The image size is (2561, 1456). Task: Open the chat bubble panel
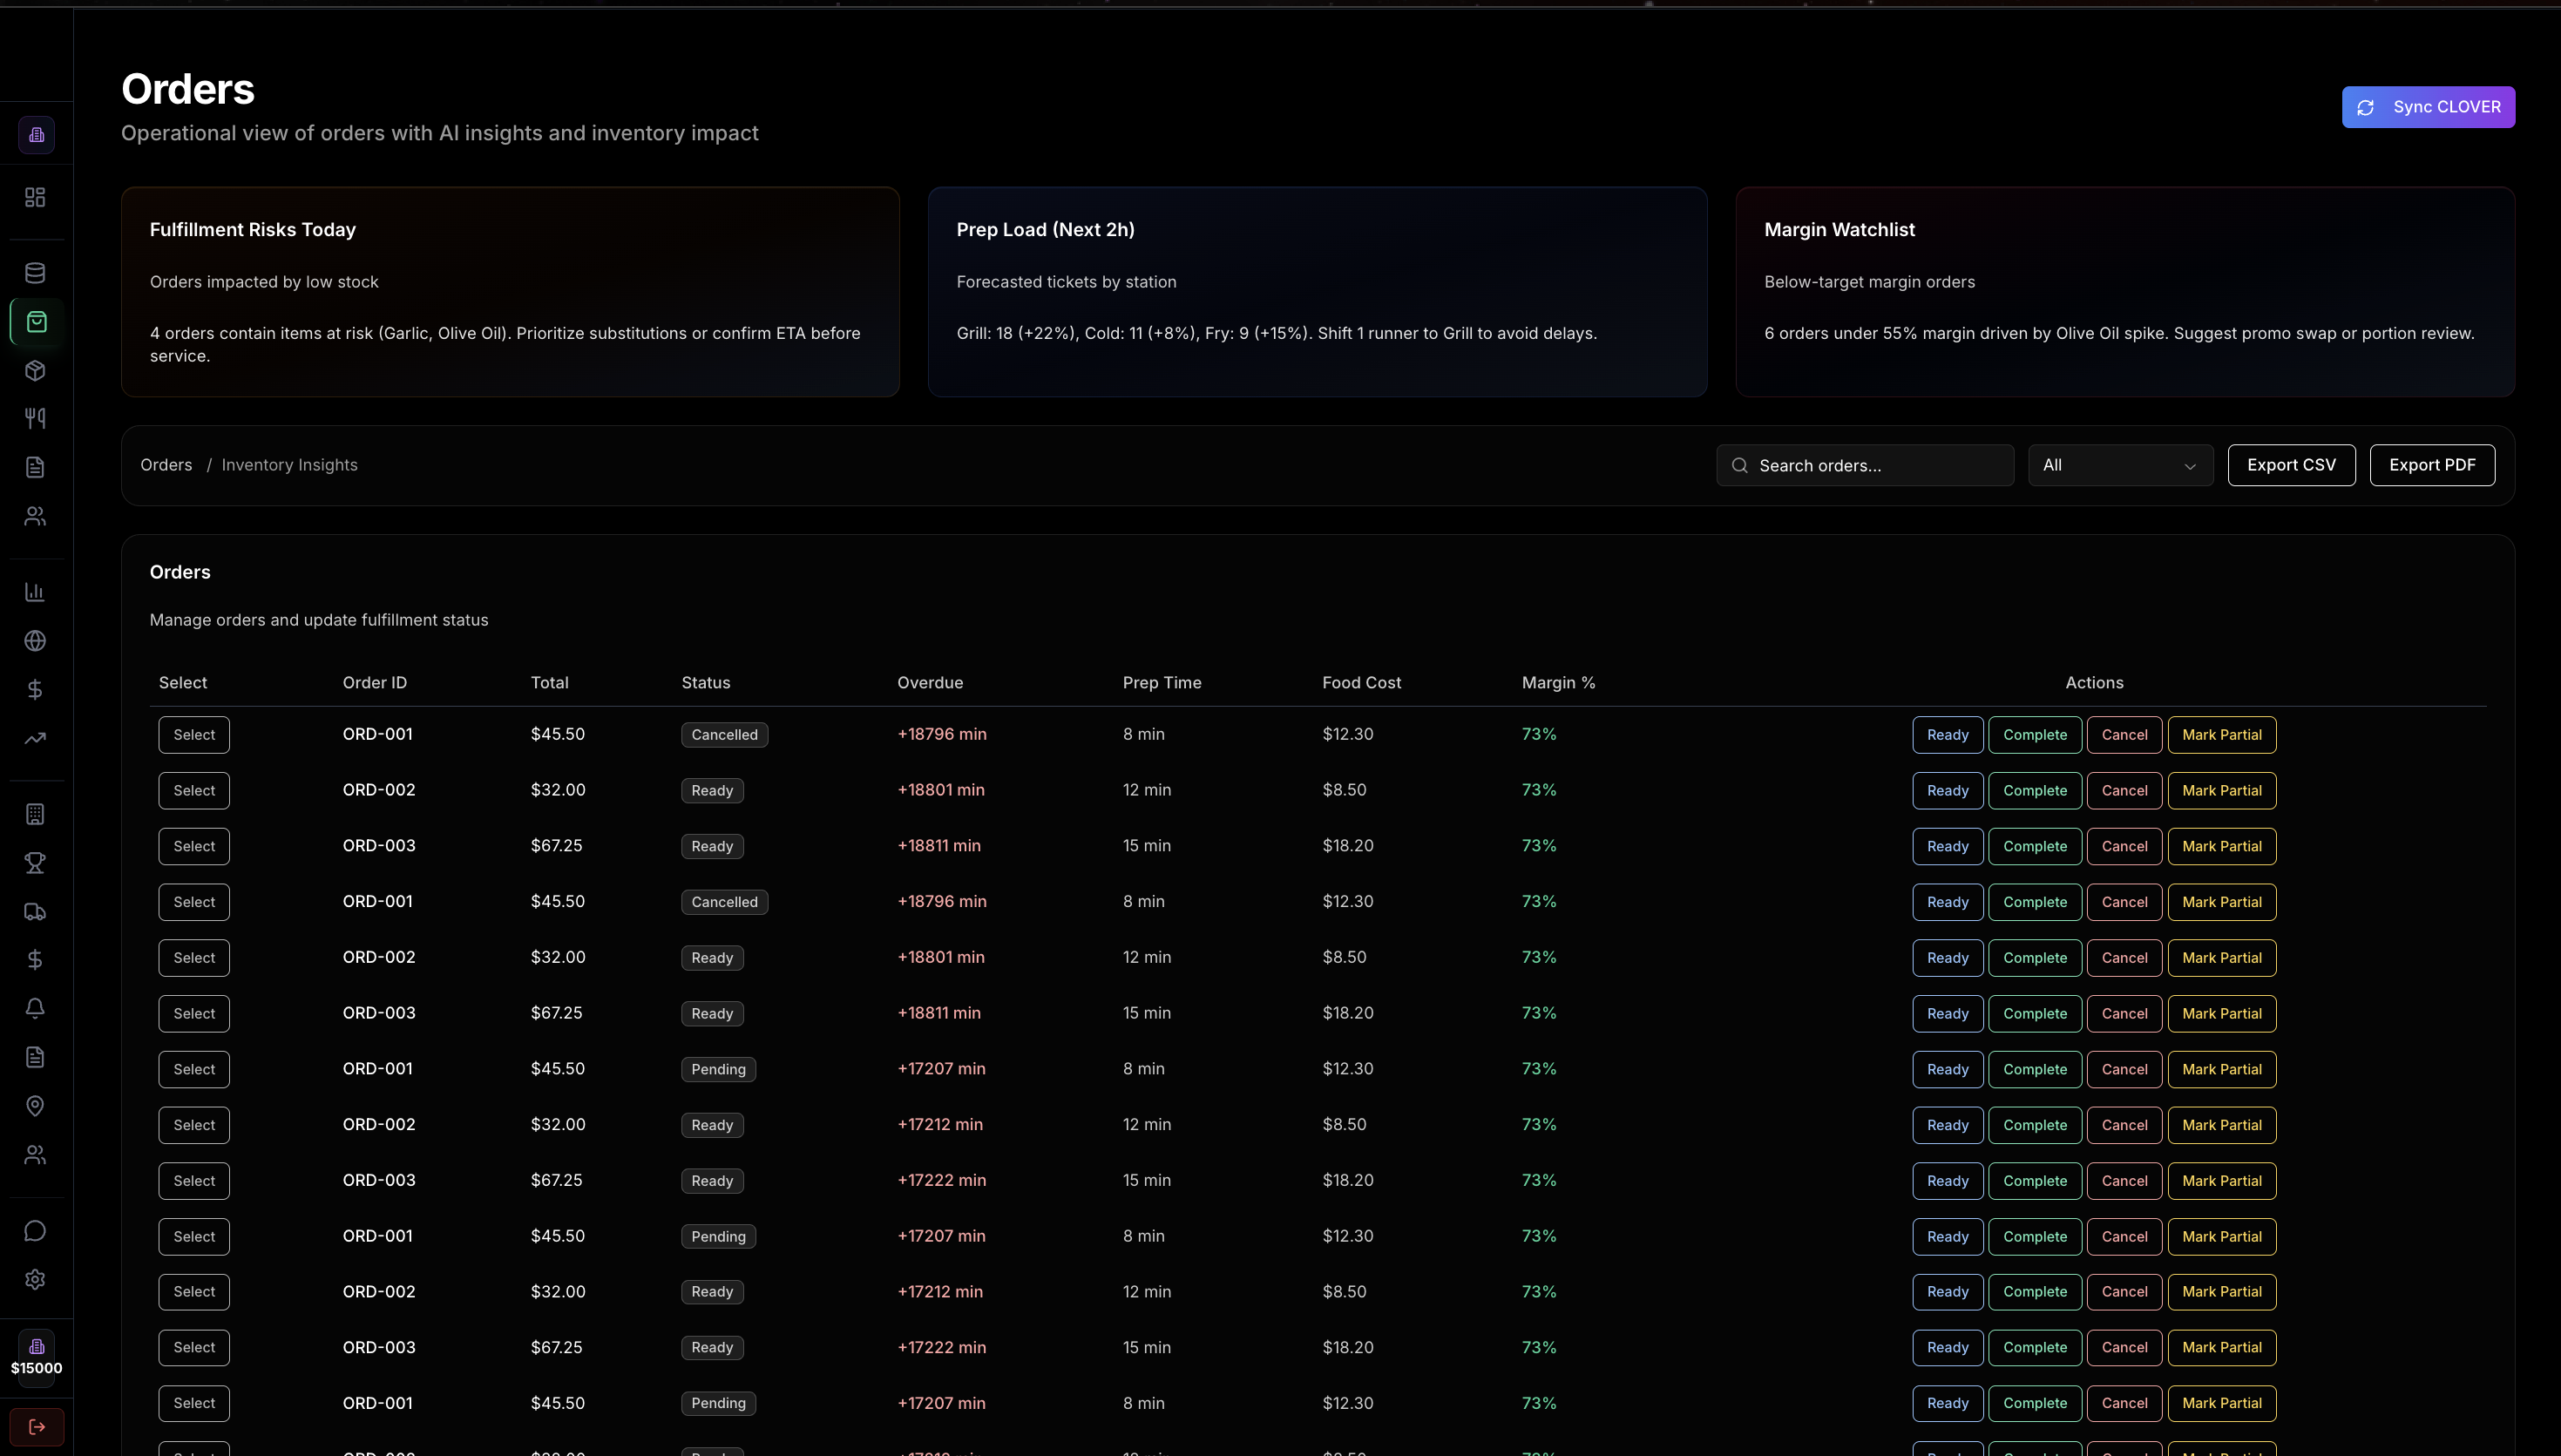tap(36, 1230)
